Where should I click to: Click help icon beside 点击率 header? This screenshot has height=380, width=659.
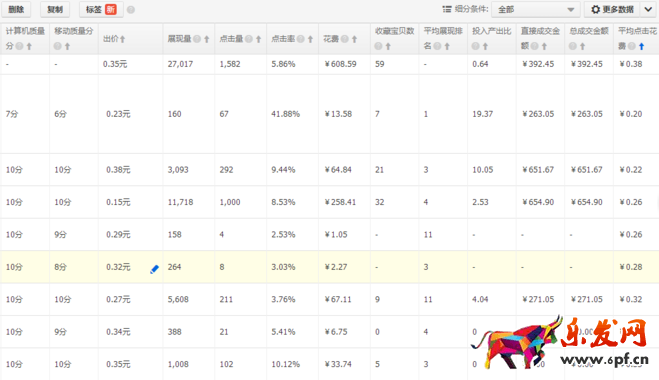click(301, 39)
